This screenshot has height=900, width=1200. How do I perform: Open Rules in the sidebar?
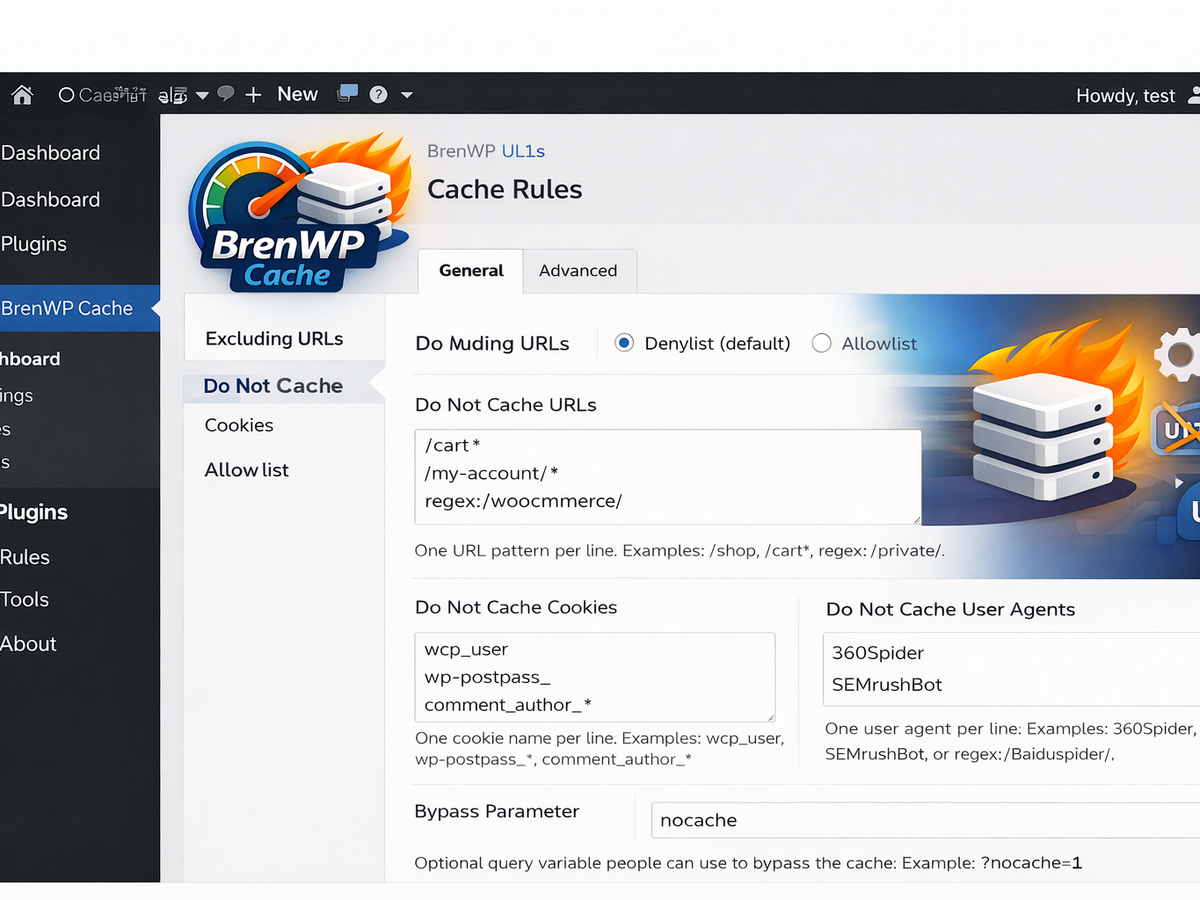25,557
